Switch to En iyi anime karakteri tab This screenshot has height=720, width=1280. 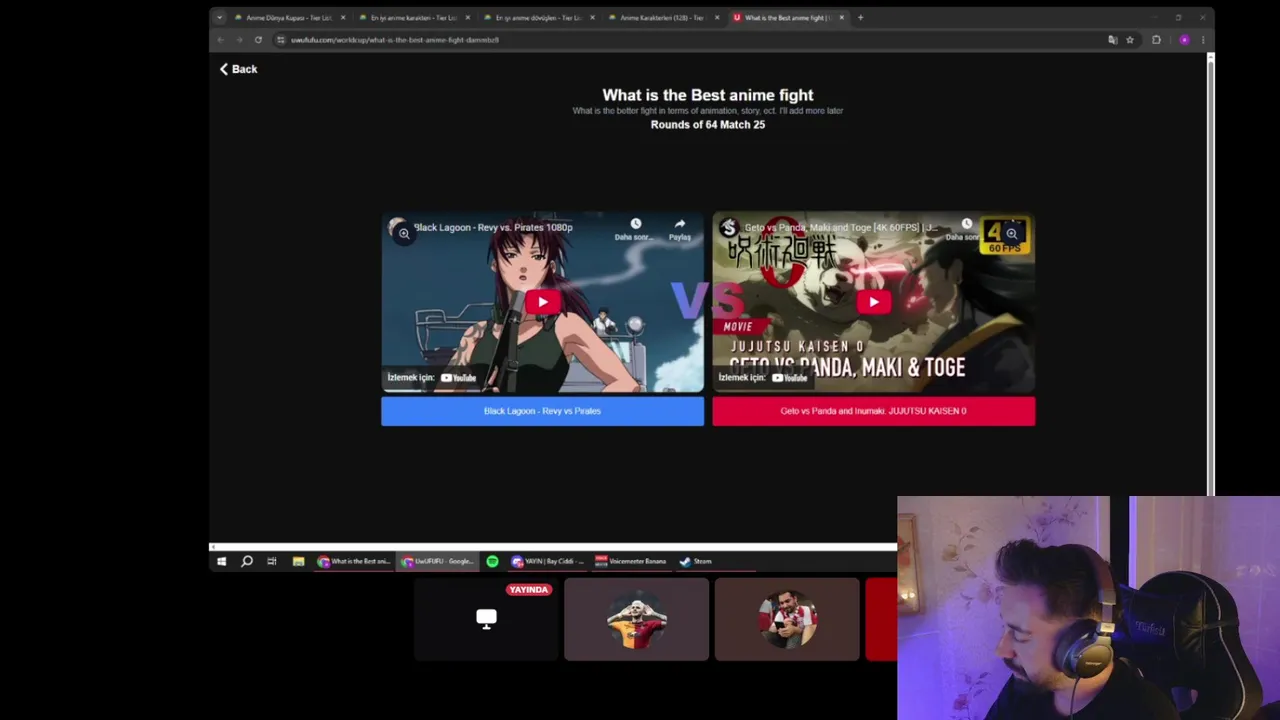[x=414, y=17]
